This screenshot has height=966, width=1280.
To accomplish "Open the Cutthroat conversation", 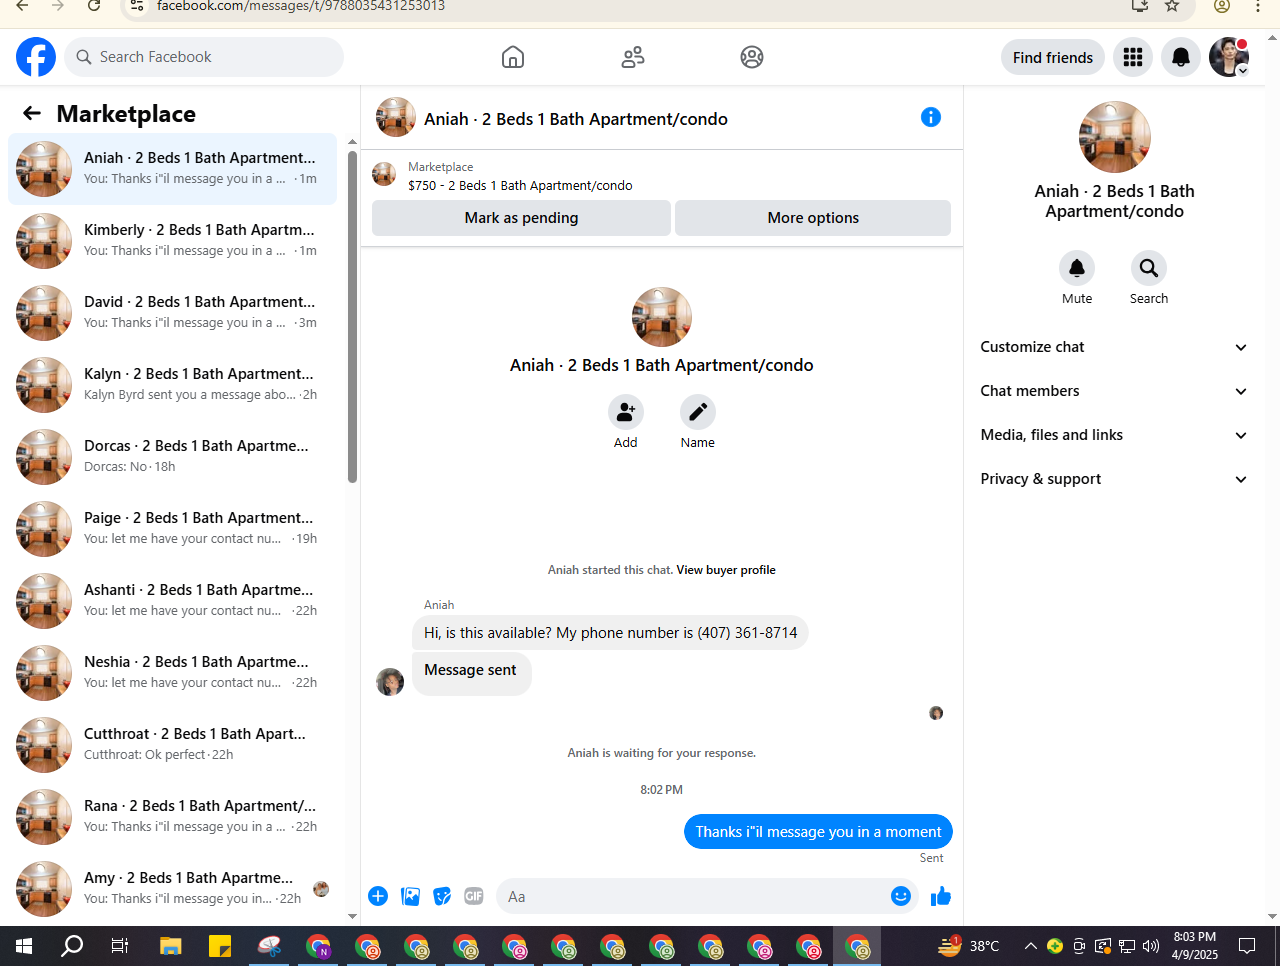I will coord(172,744).
